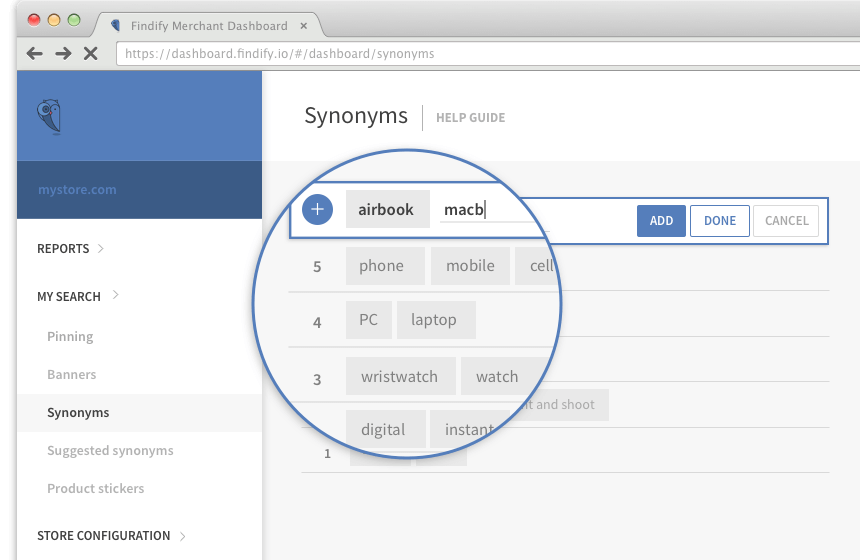The height and width of the screenshot is (560, 860).
Task: Open the HELP GUIDE link
Action: click(470, 118)
